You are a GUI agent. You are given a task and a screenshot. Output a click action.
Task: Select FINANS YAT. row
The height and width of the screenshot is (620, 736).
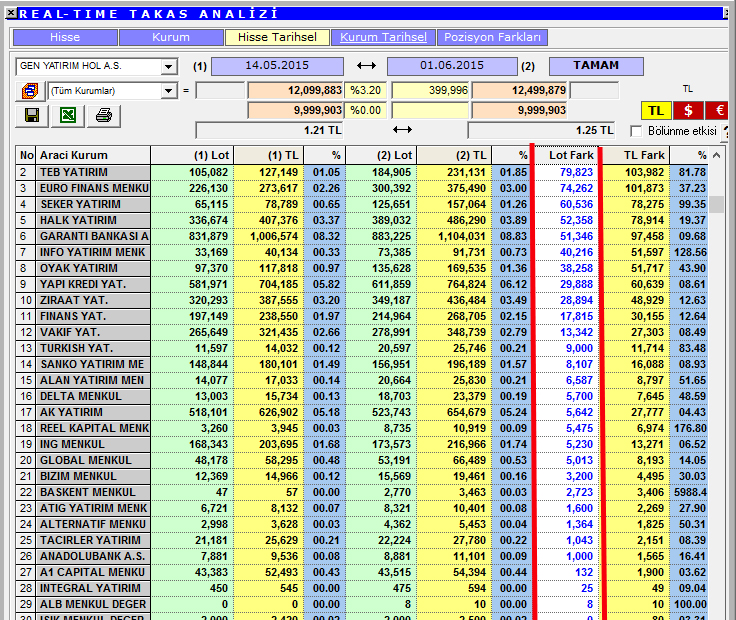361,316
